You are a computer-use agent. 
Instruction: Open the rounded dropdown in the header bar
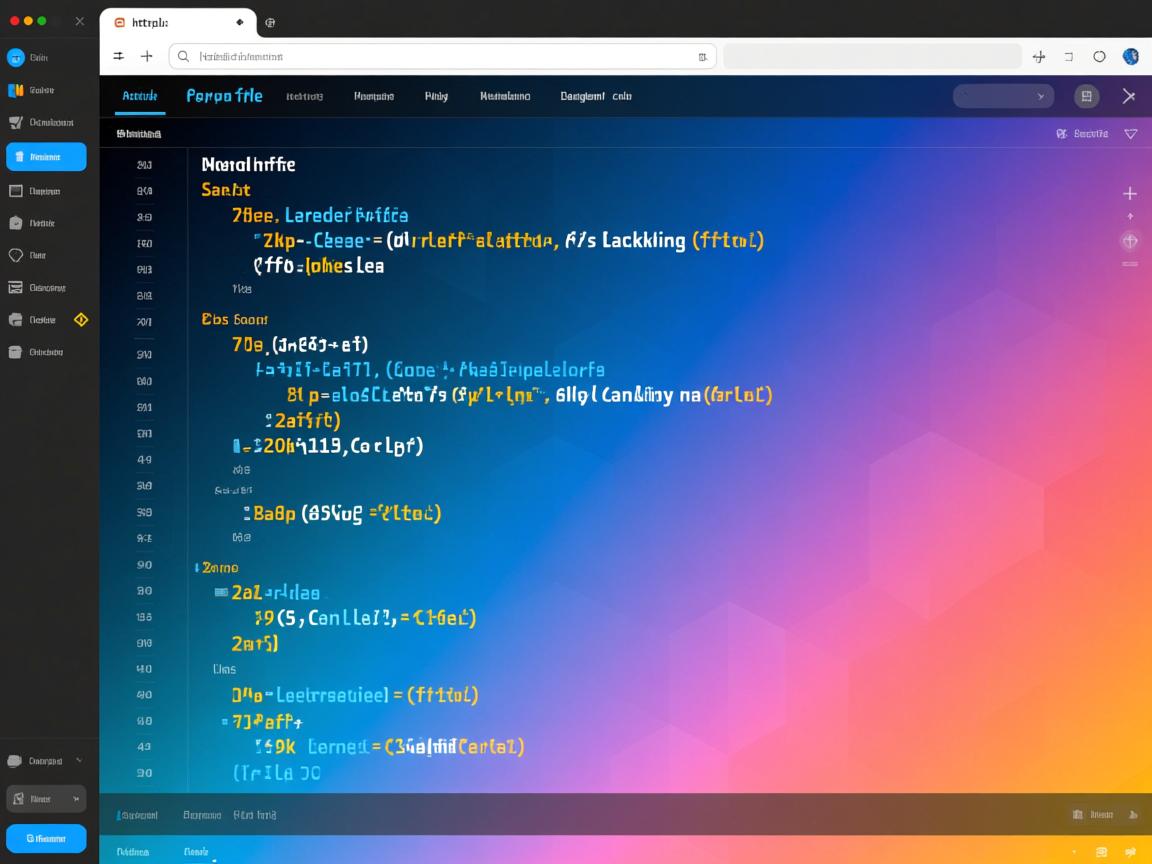[1003, 96]
